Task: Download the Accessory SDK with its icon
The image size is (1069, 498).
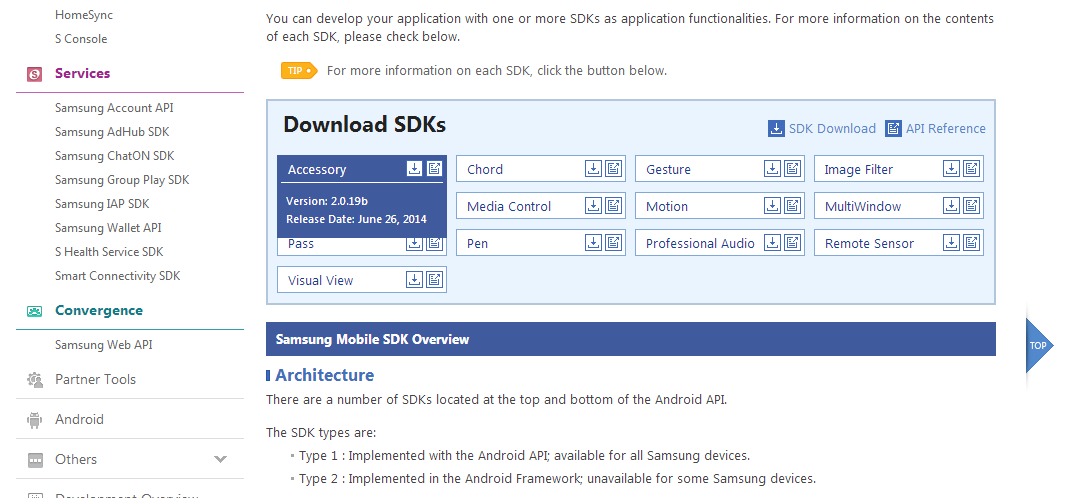Action: point(415,169)
